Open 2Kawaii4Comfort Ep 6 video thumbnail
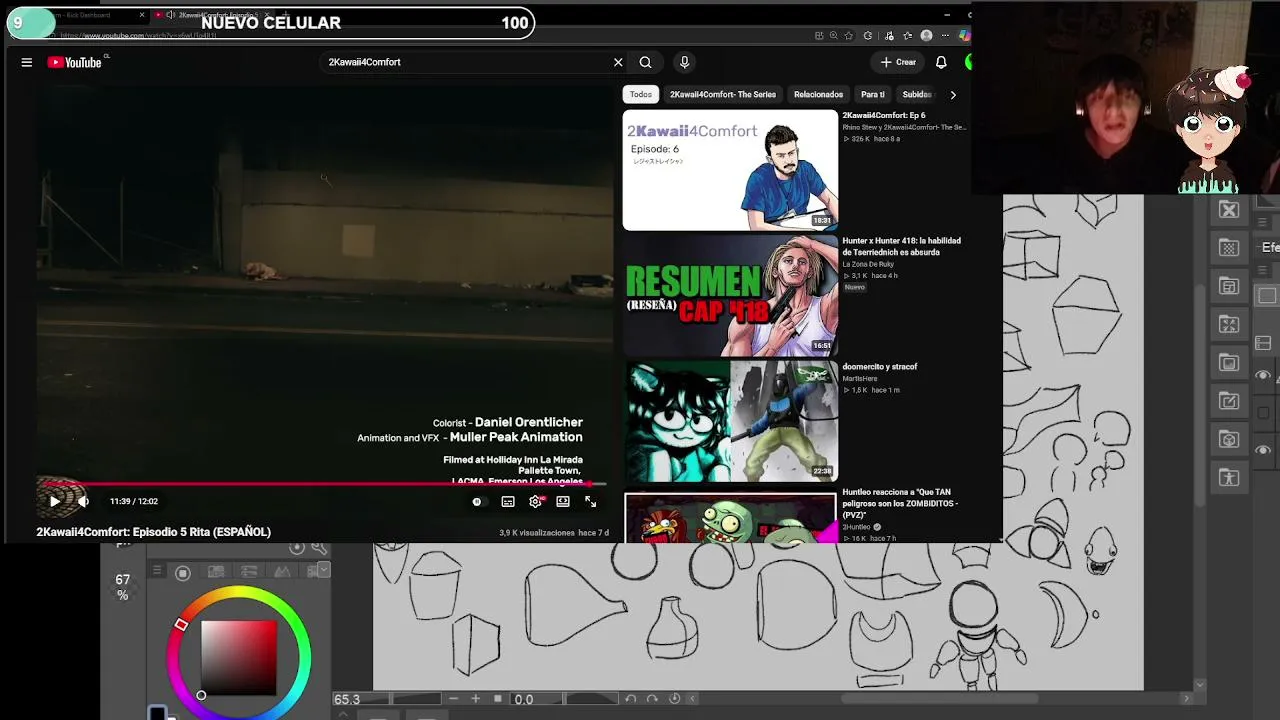This screenshot has width=1280, height=720. tap(730, 170)
